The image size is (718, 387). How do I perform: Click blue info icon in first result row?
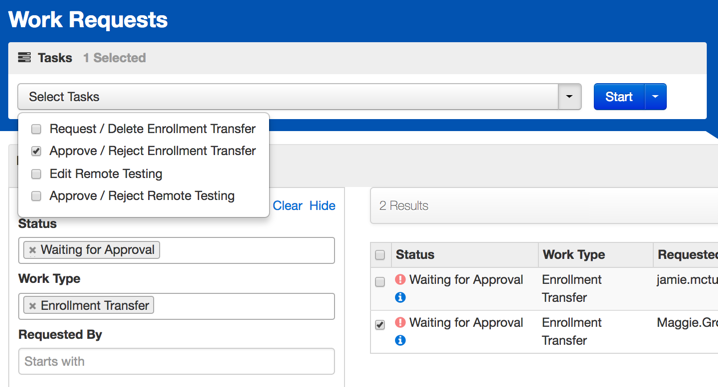pos(400,298)
